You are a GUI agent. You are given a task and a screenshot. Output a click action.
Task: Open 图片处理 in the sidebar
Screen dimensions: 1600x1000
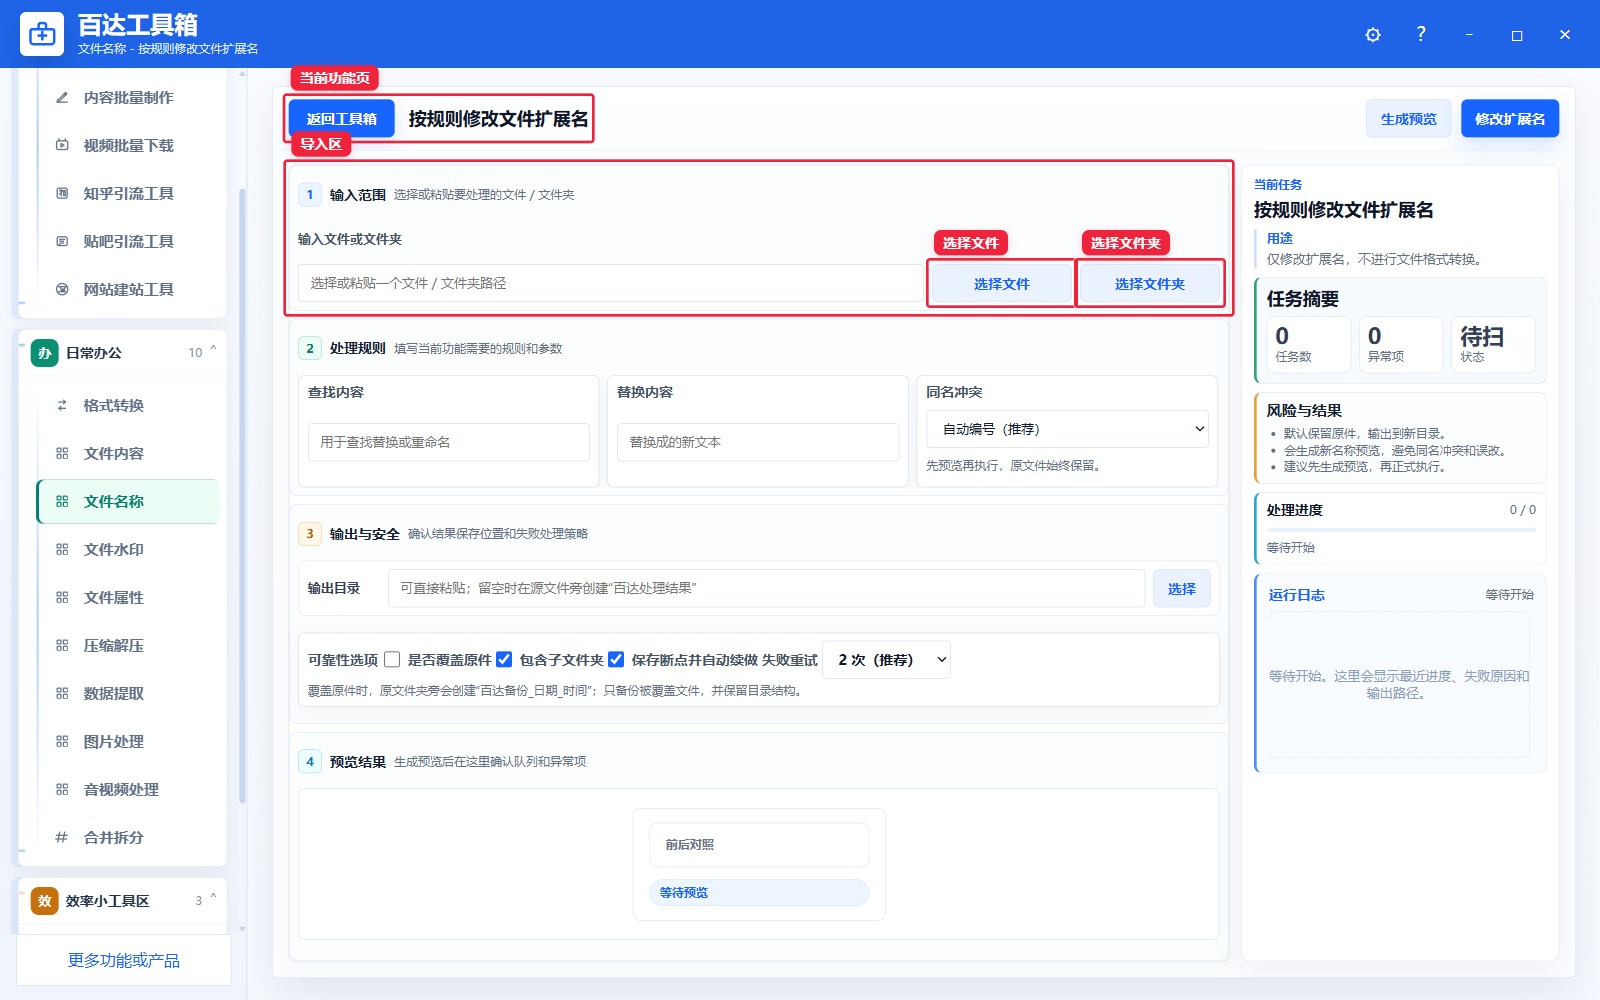128,741
